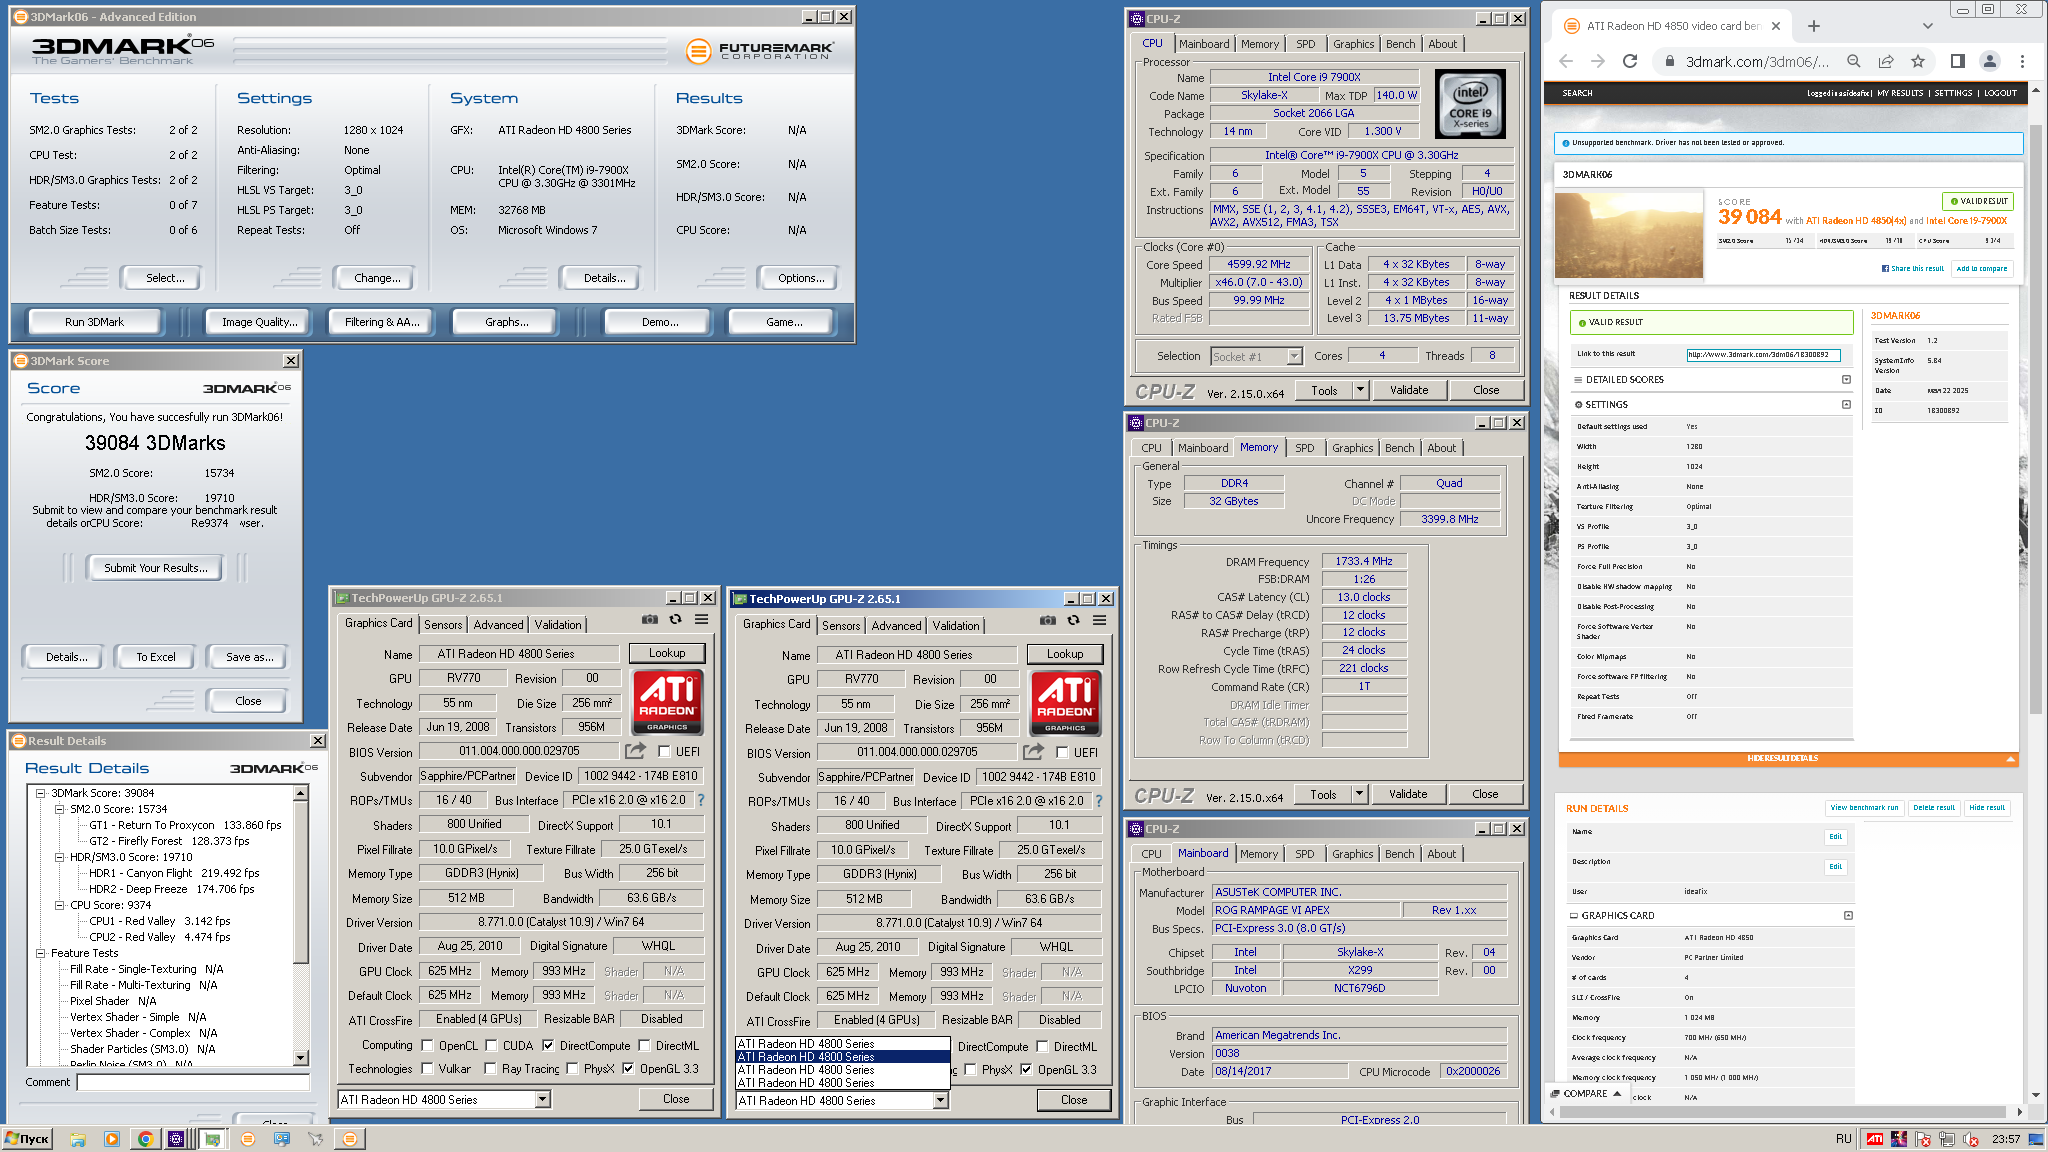Click the Result Details scrollbar down arrow
Image resolution: width=2048 pixels, height=1152 pixels.
click(x=300, y=1057)
